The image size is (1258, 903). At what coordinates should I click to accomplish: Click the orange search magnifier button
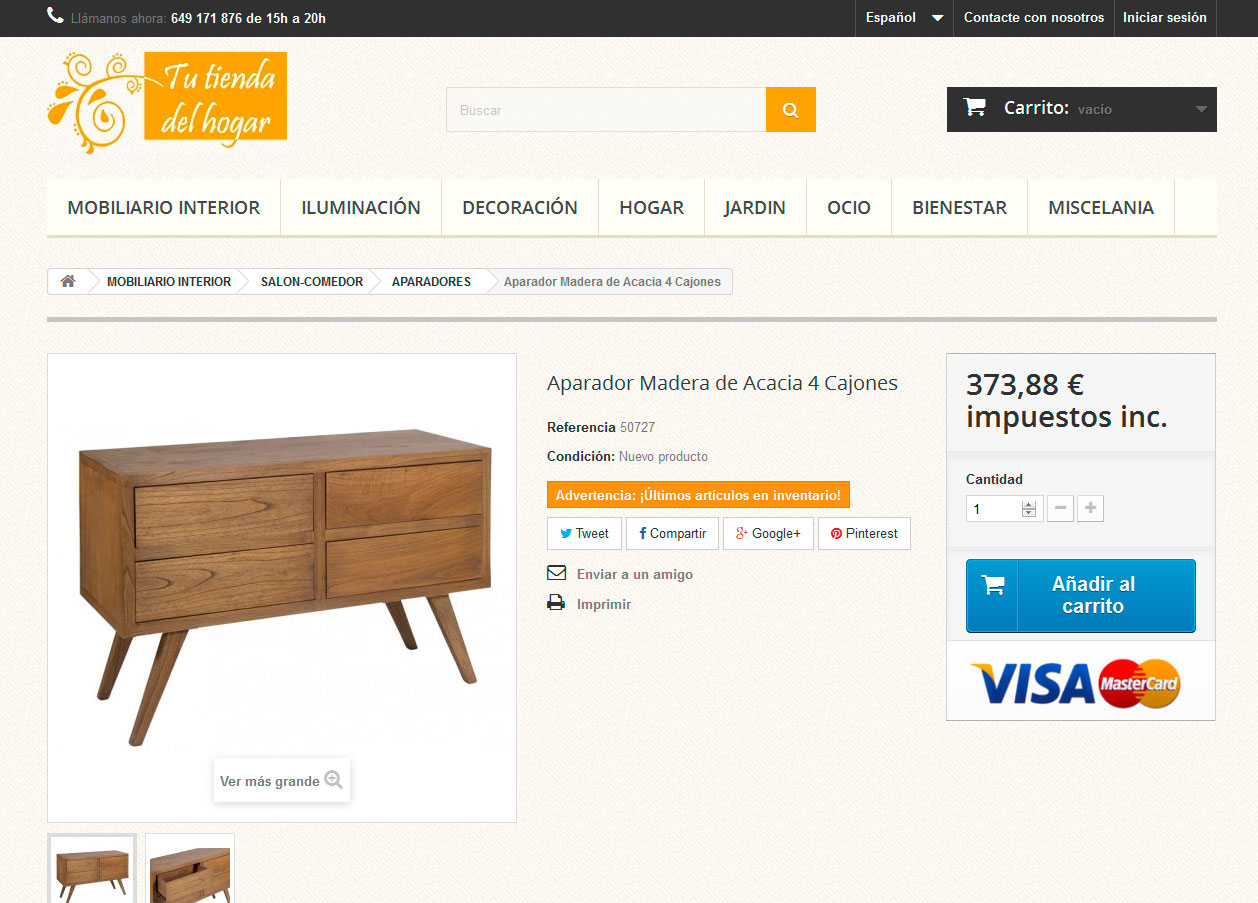point(790,110)
